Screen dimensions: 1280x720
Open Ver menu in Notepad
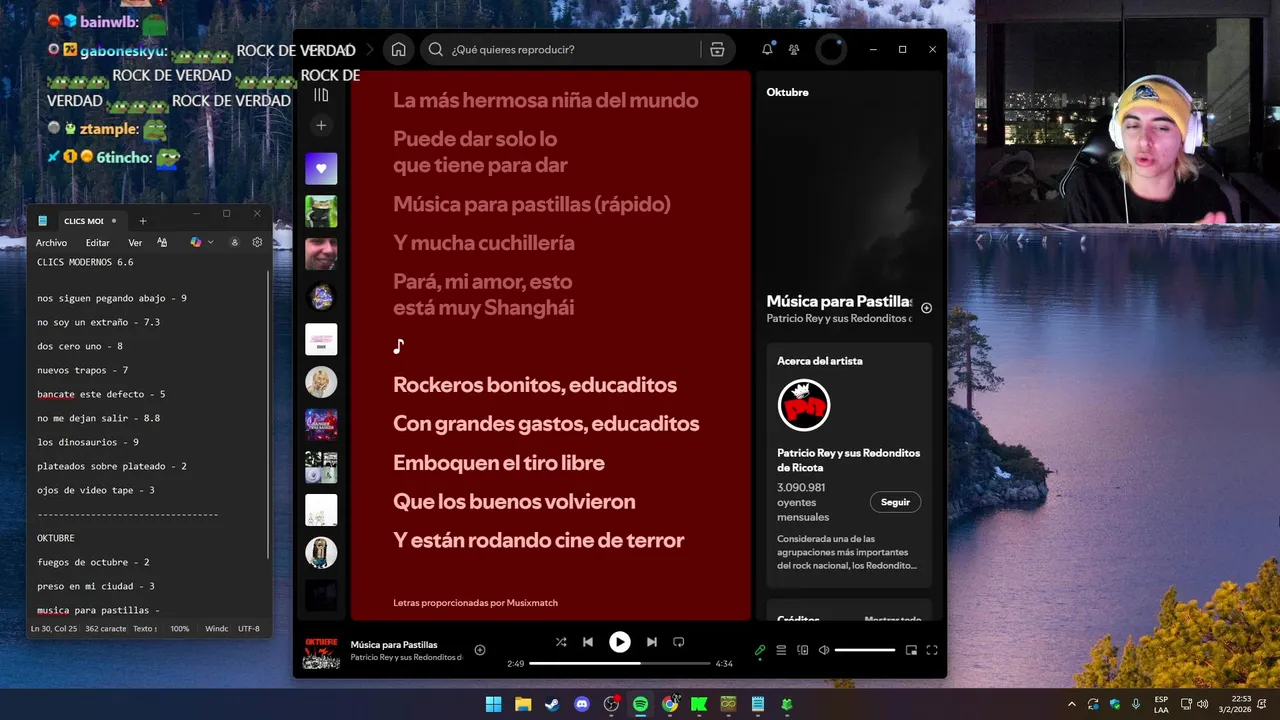point(135,243)
